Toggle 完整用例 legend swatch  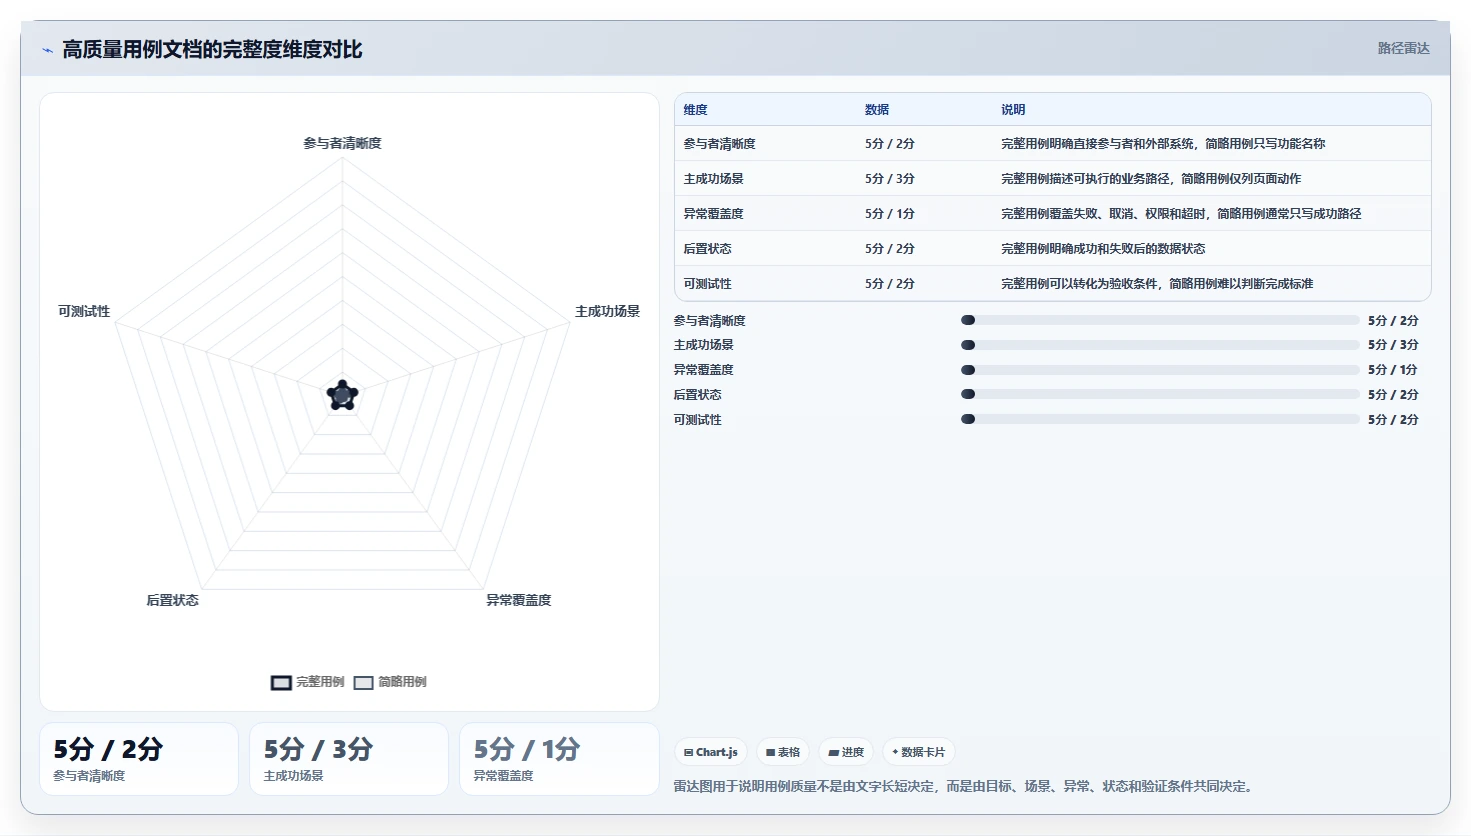281,683
